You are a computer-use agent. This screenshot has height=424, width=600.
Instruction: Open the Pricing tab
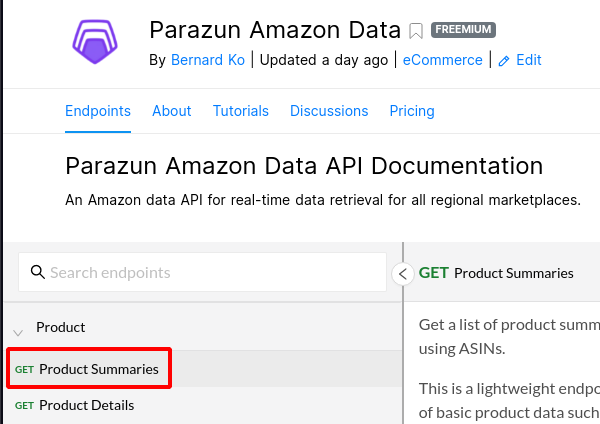(412, 111)
